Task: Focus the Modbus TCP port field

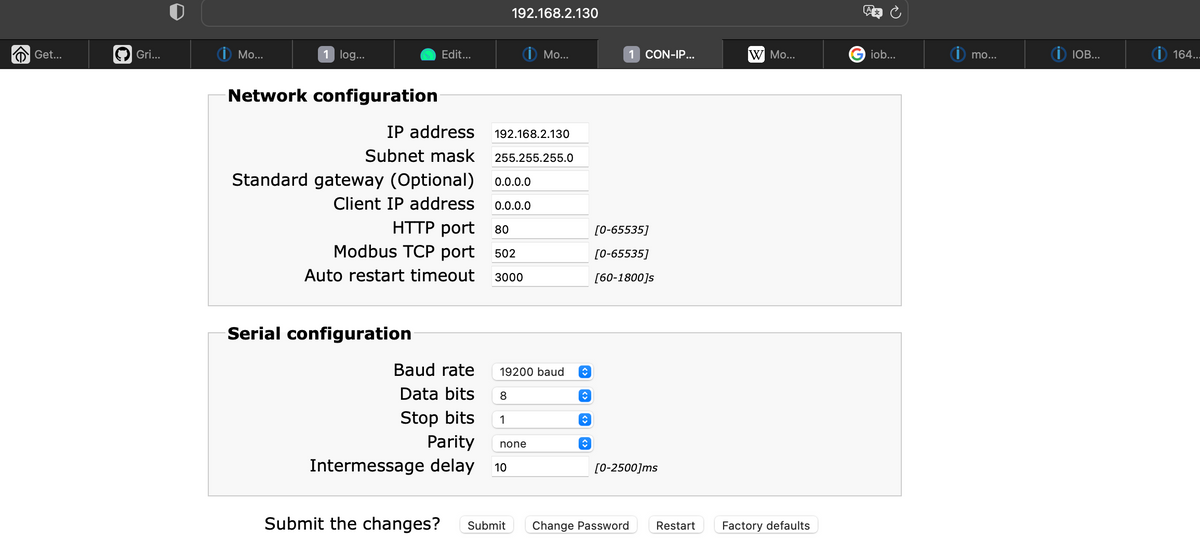Action: (x=539, y=253)
